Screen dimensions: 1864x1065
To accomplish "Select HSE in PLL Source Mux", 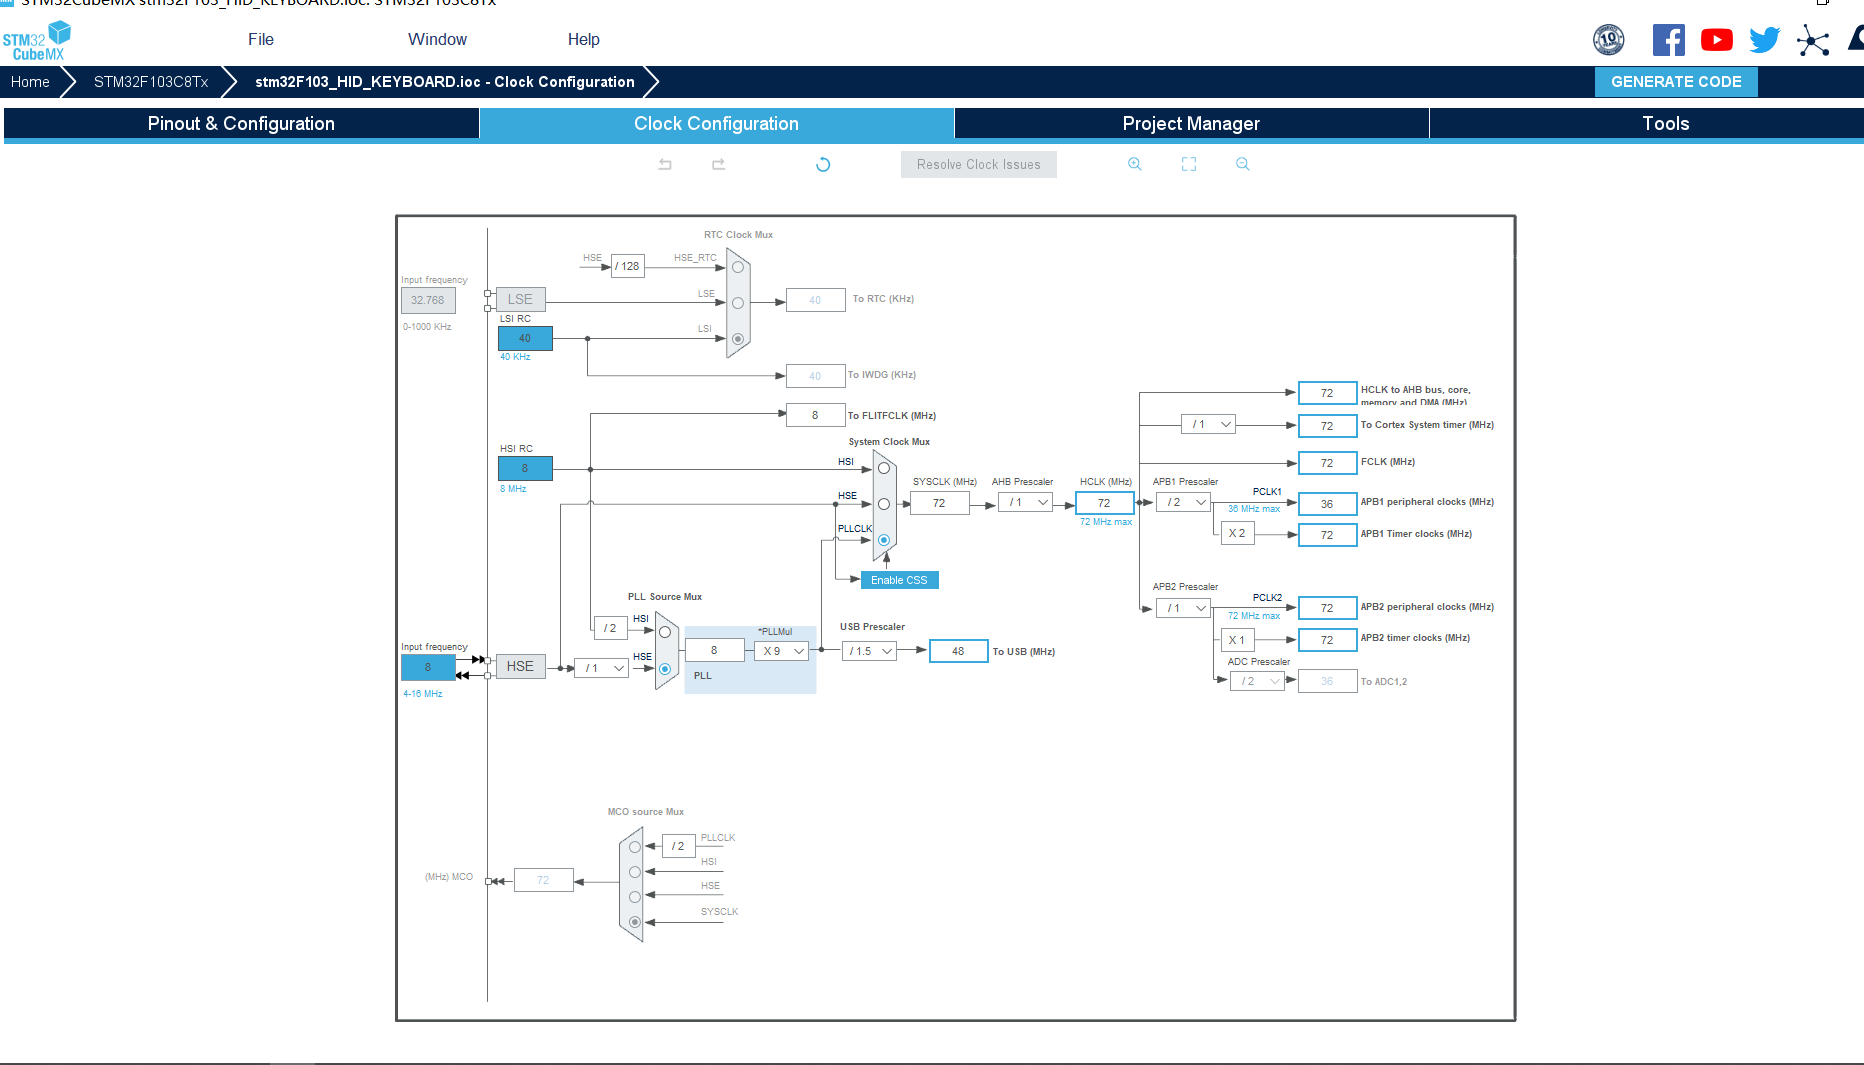I will point(665,669).
